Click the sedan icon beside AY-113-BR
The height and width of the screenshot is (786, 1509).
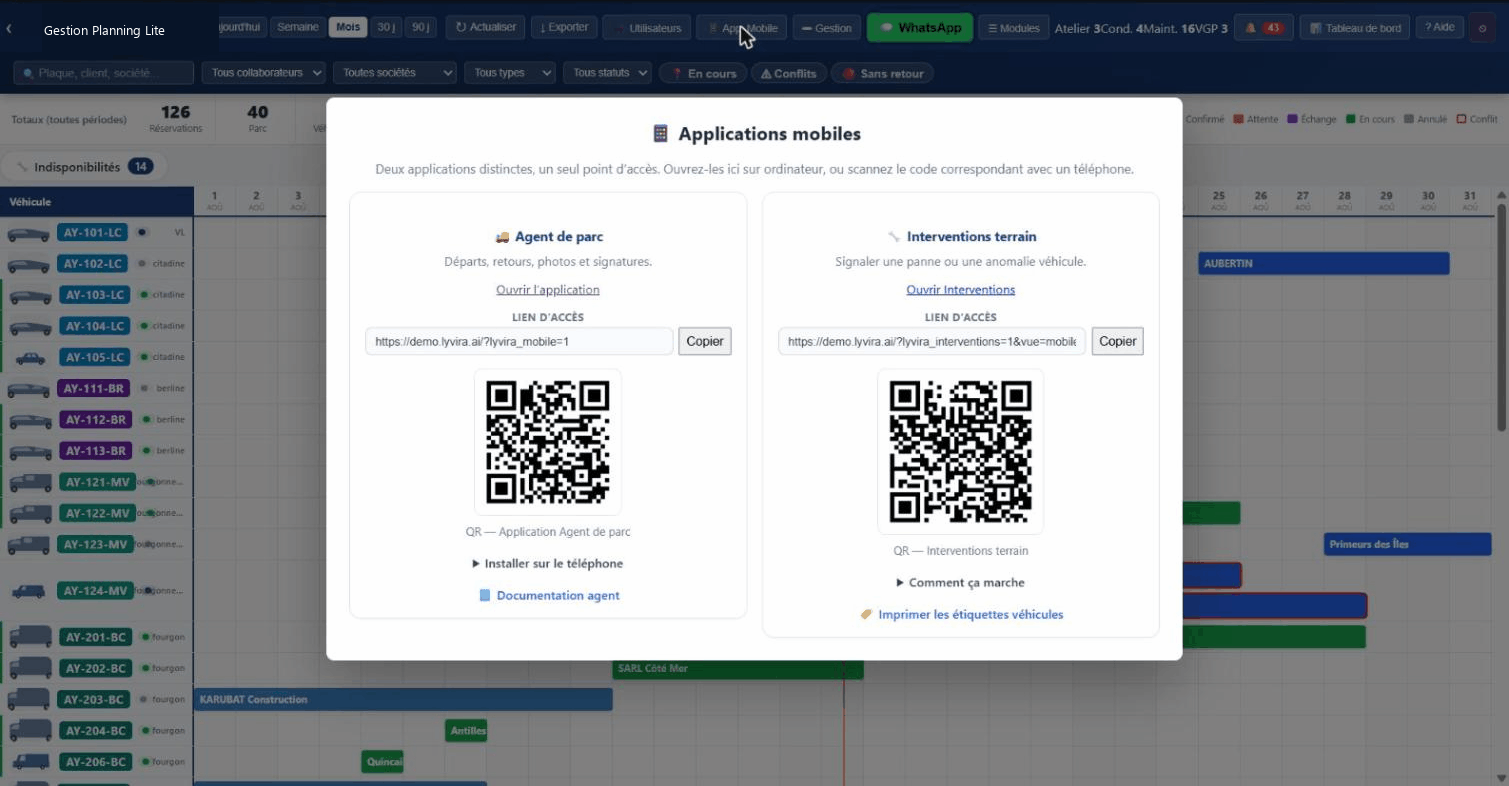coord(28,451)
